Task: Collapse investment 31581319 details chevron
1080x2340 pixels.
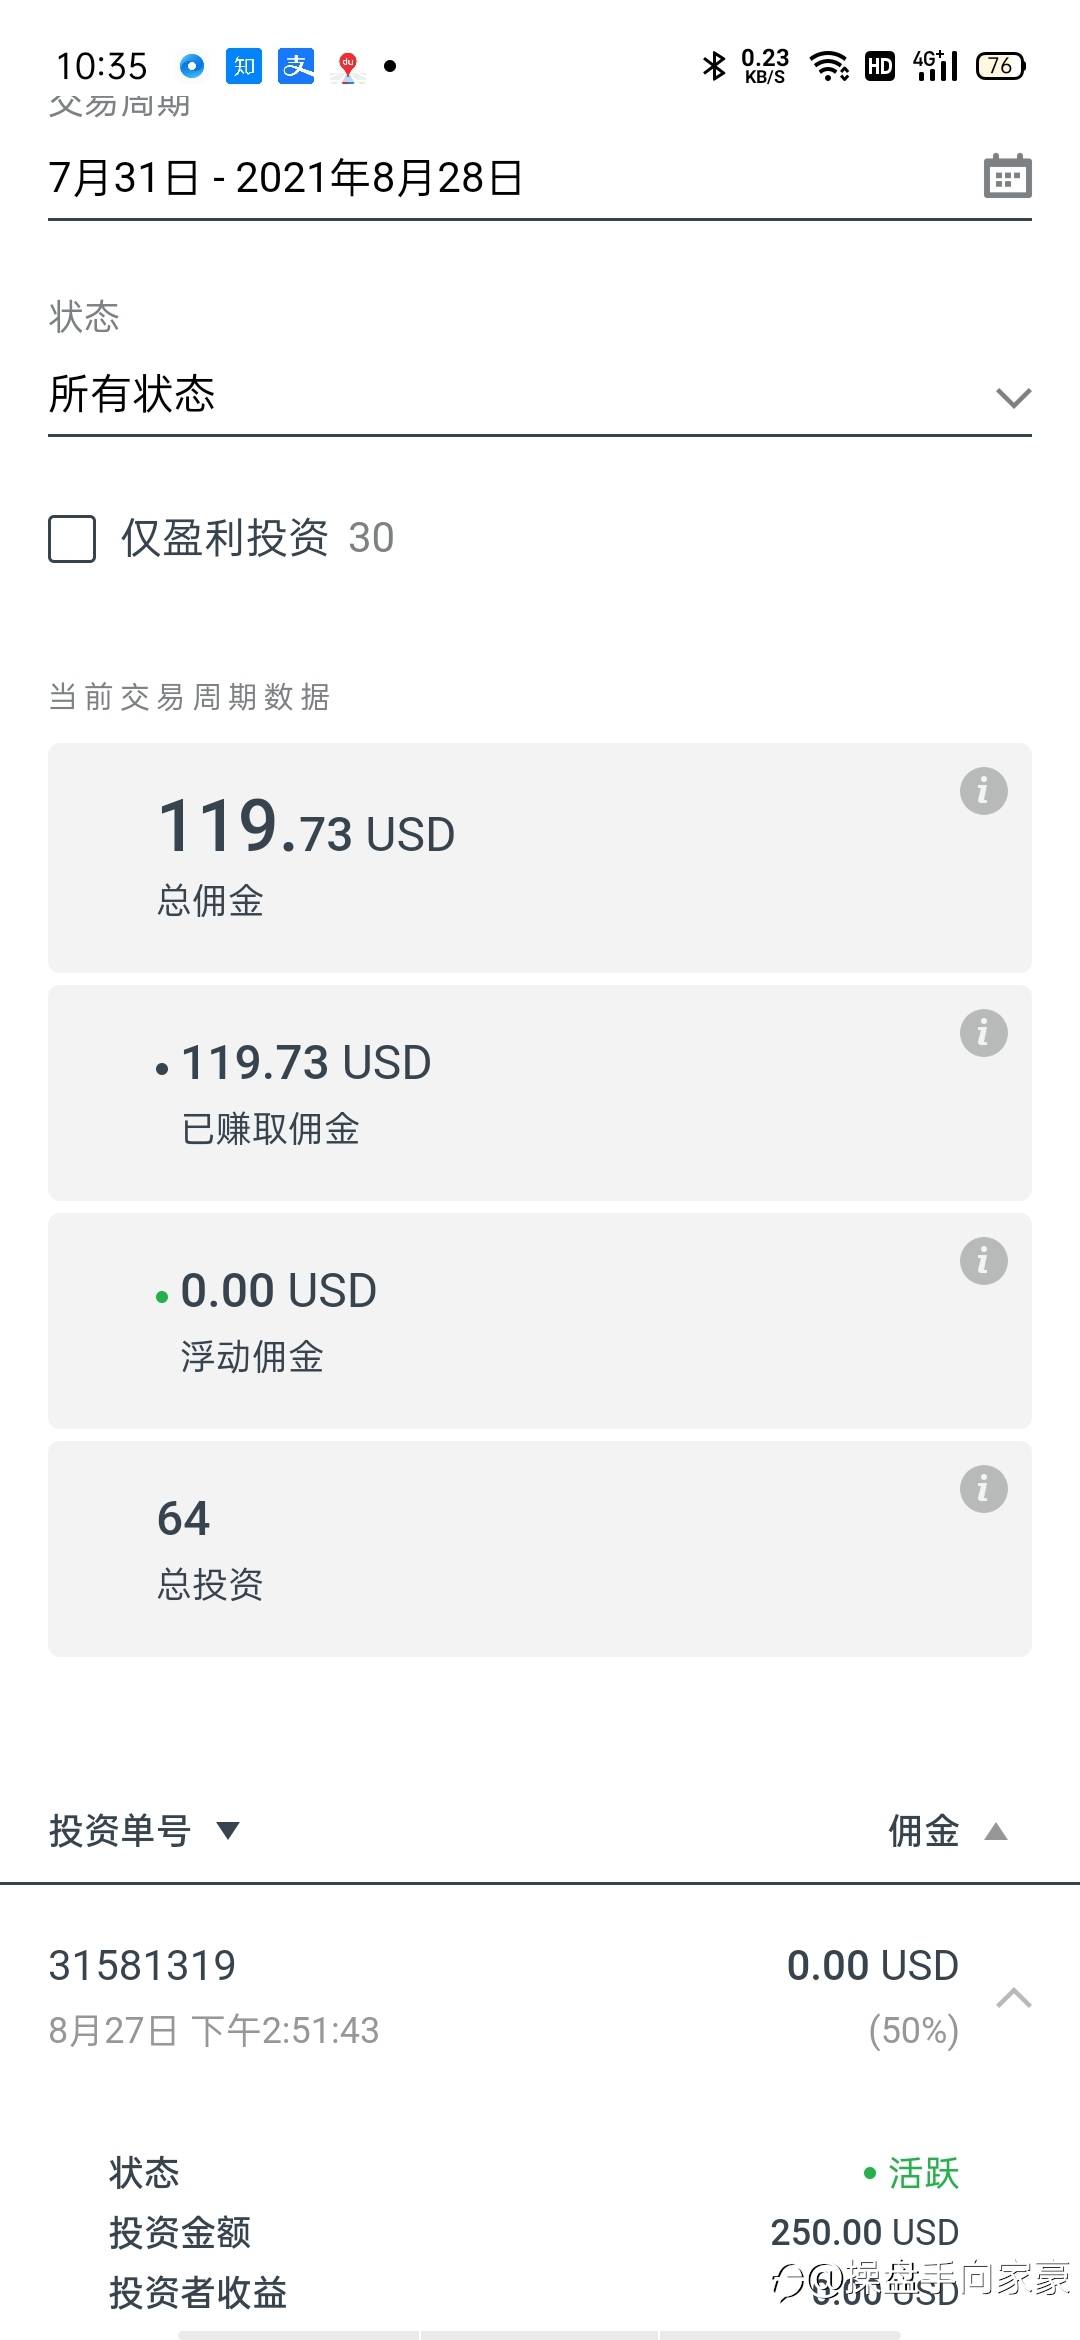Action: [1013, 1998]
